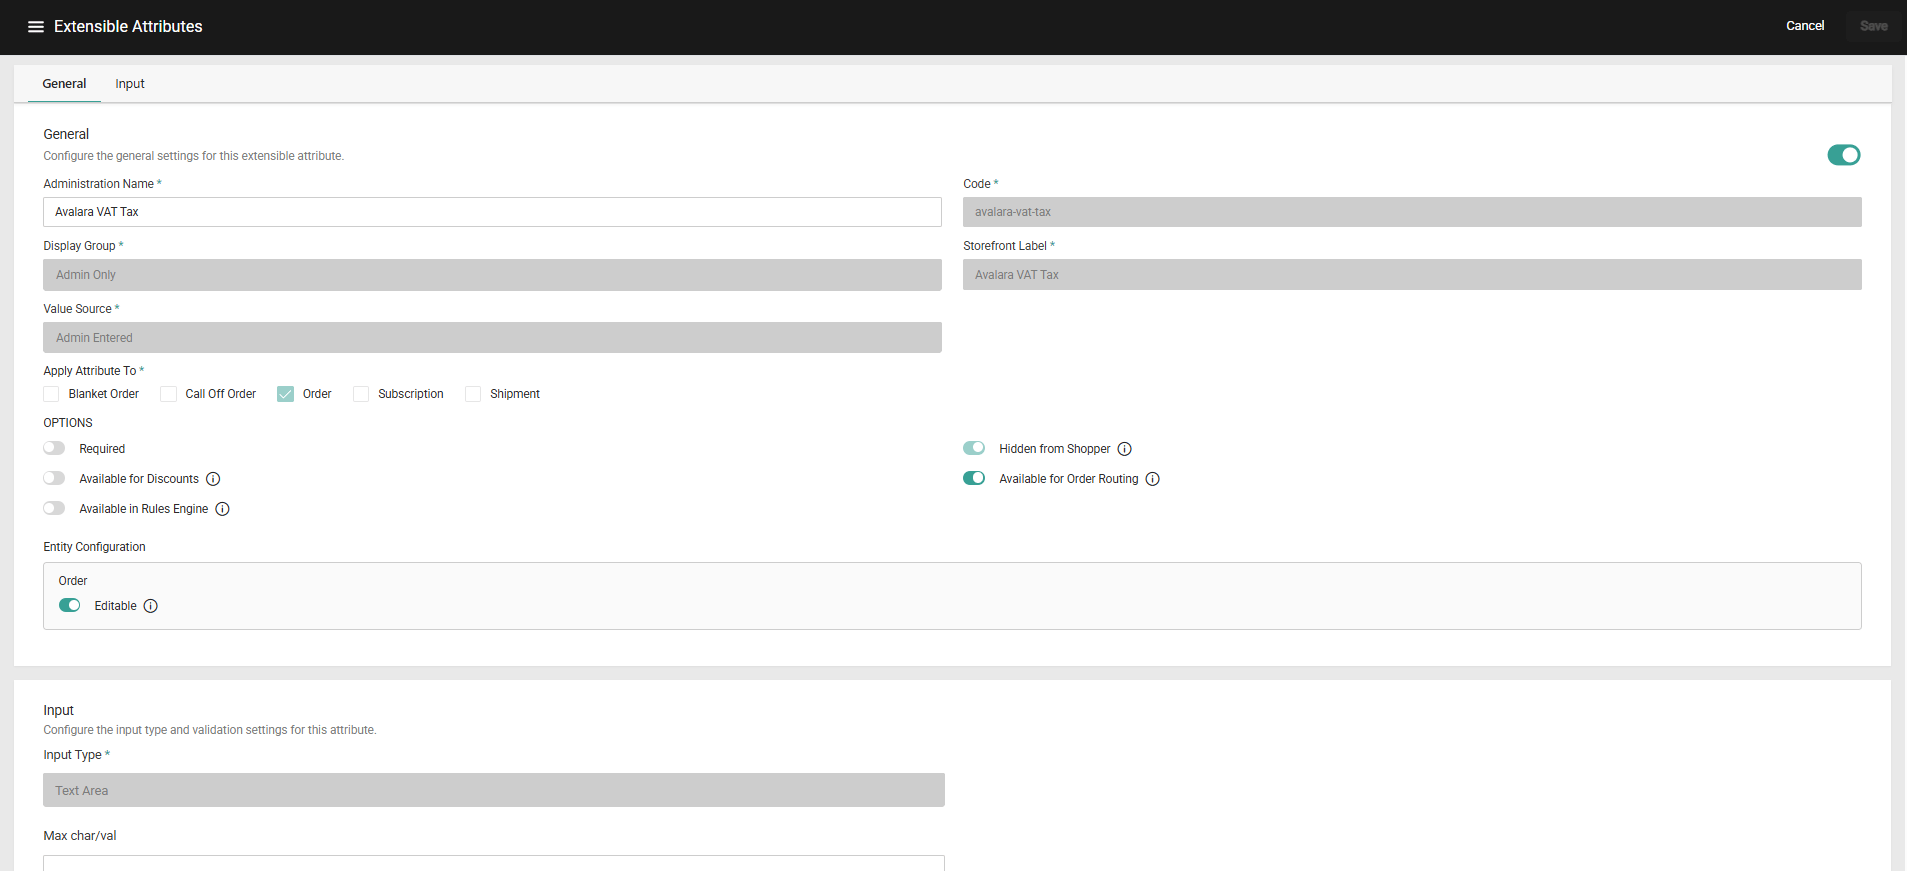This screenshot has width=1907, height=871.
Task: Toggle the Order Editable switch
Action: click(69, 605)
